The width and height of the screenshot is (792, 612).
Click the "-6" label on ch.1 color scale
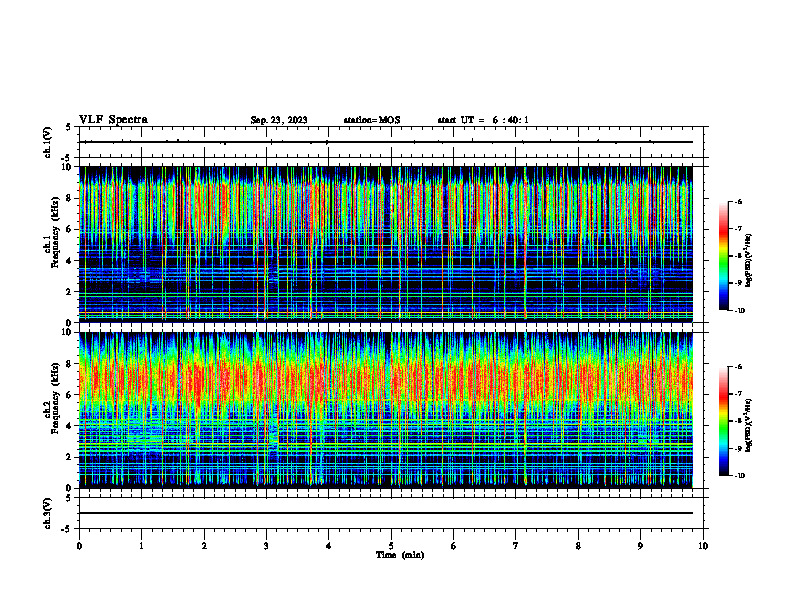click(x=738, y=202)
